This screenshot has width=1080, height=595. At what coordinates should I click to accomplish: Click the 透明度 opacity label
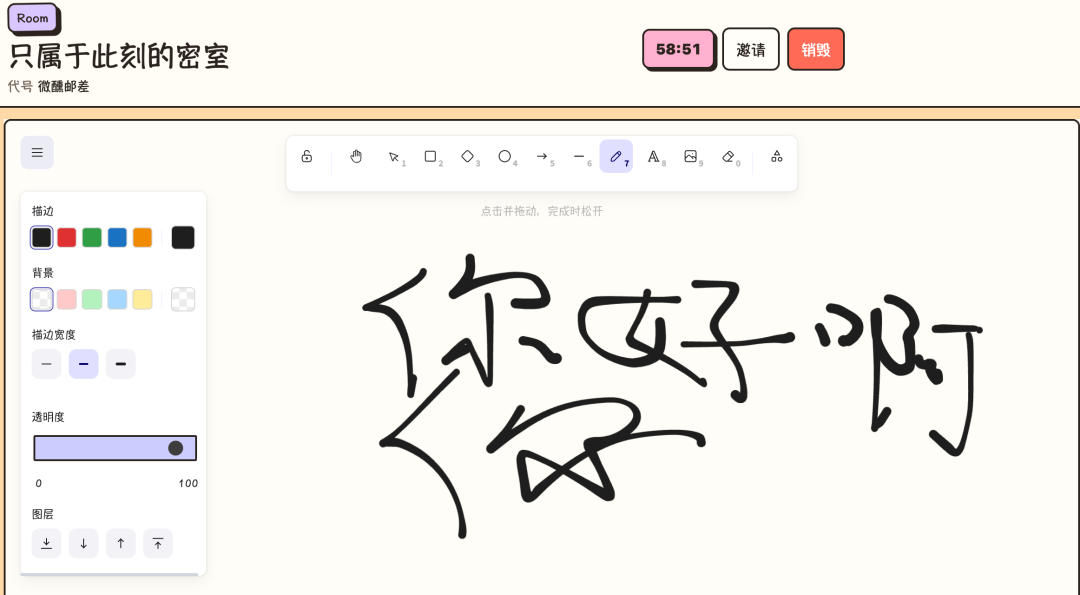tap(48, 417)
